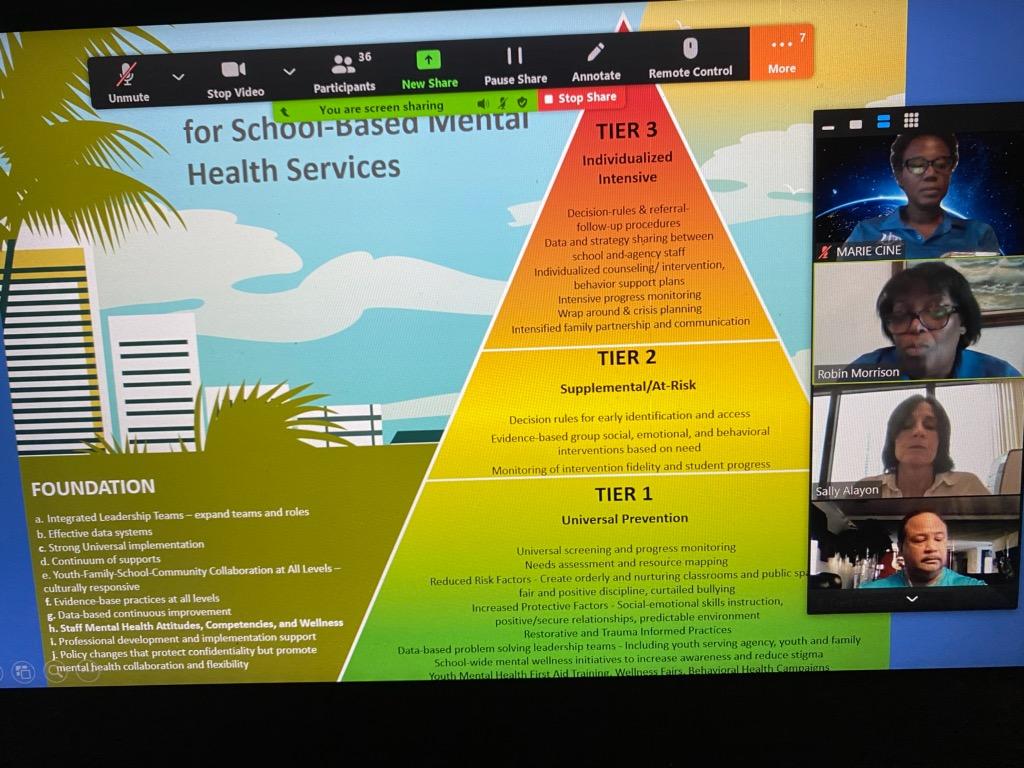Switch video panel to thumbnail strip view

click(884, 121)
